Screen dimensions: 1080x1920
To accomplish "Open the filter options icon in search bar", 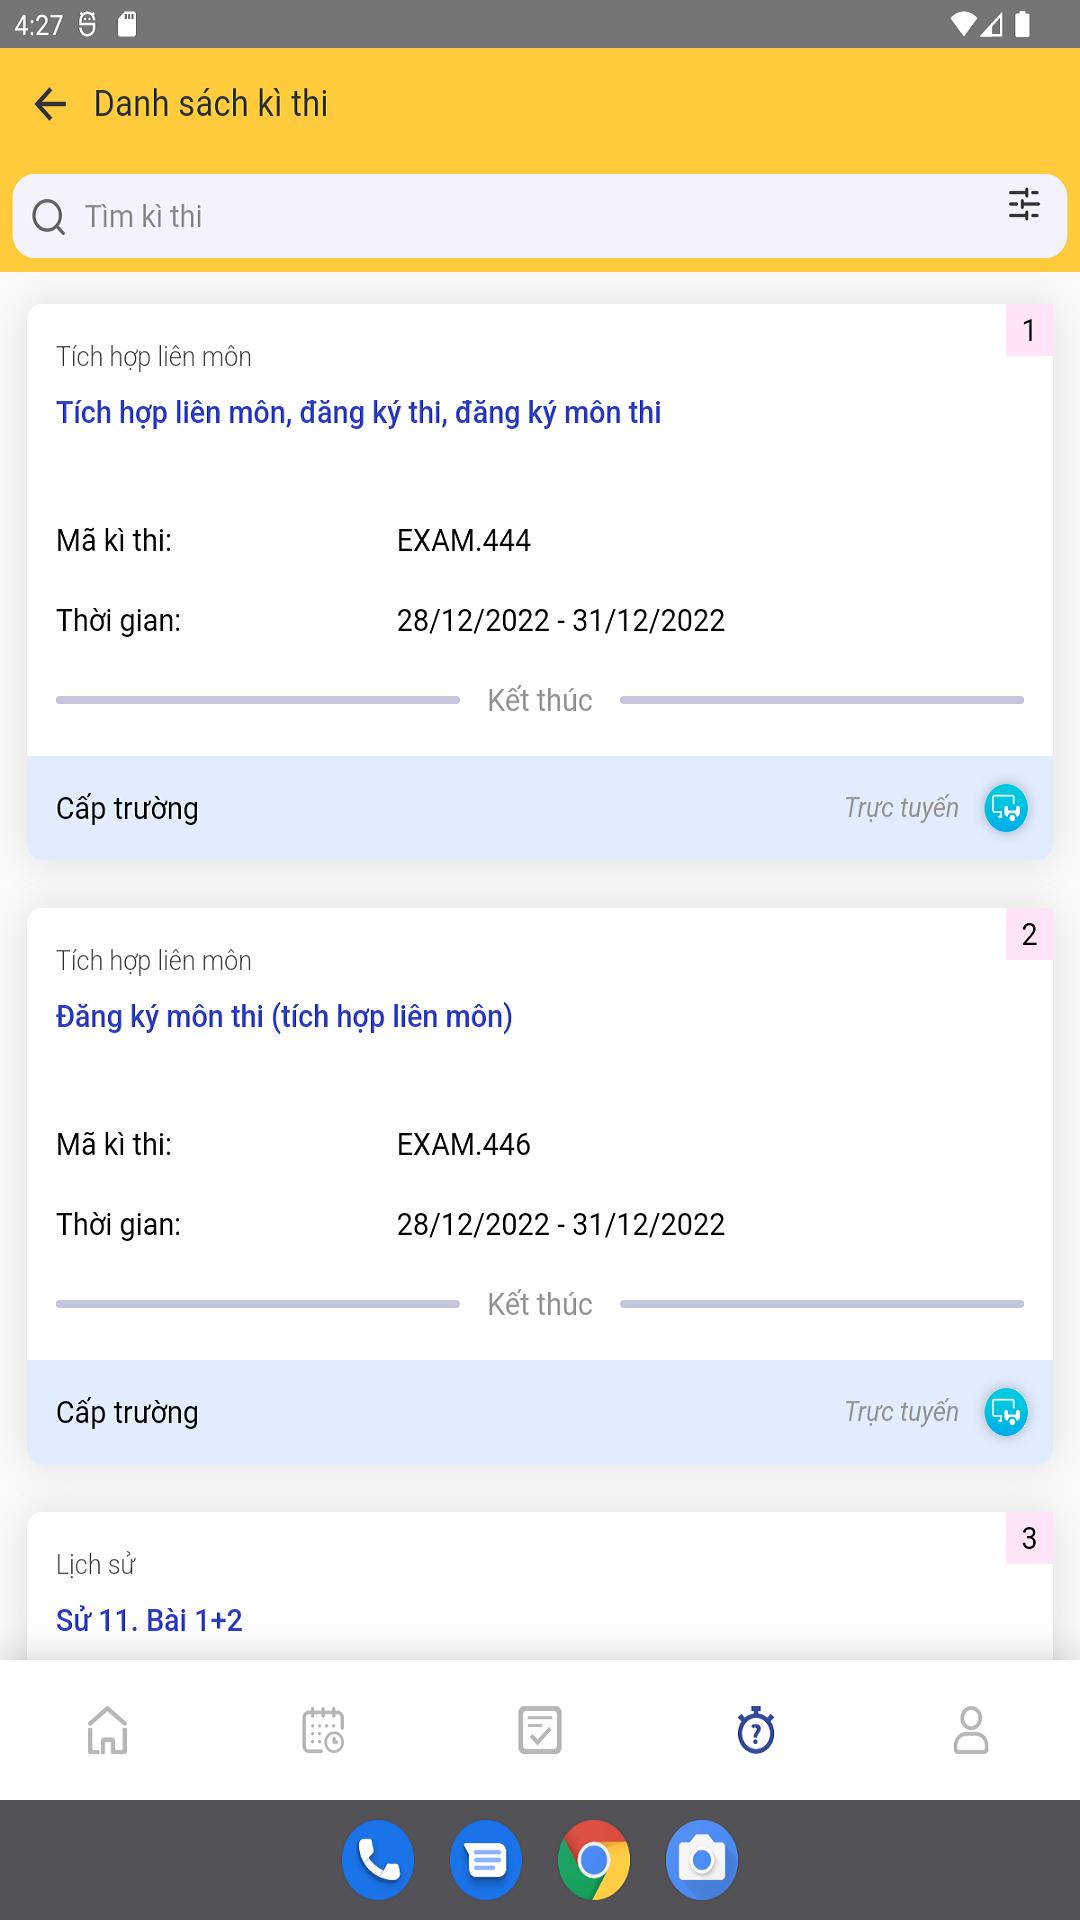I will coord(1024,204).
